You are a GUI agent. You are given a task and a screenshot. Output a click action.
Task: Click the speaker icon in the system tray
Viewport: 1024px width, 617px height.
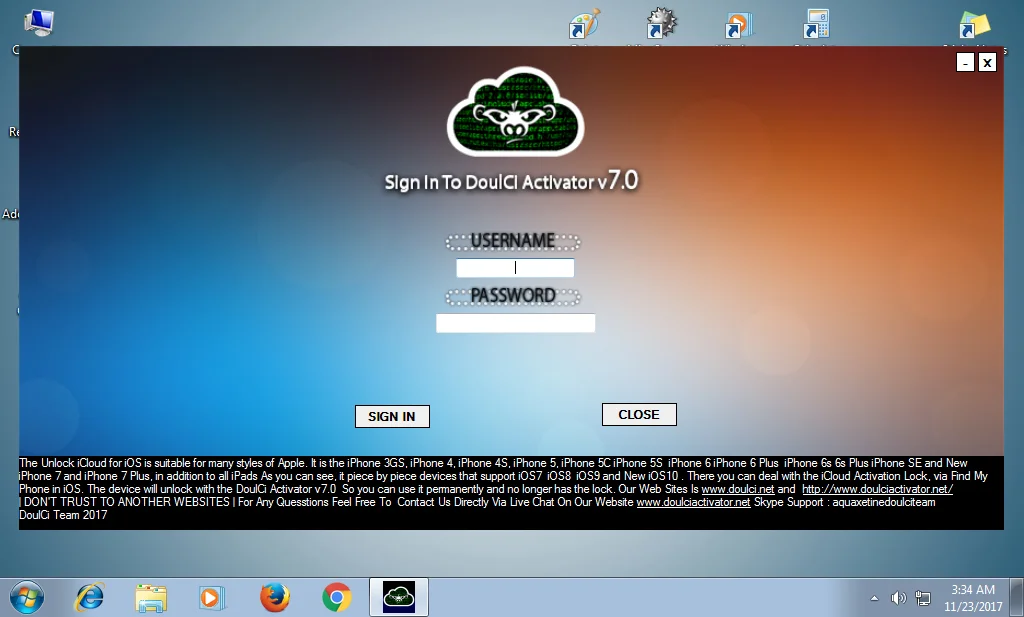(898, 597)
